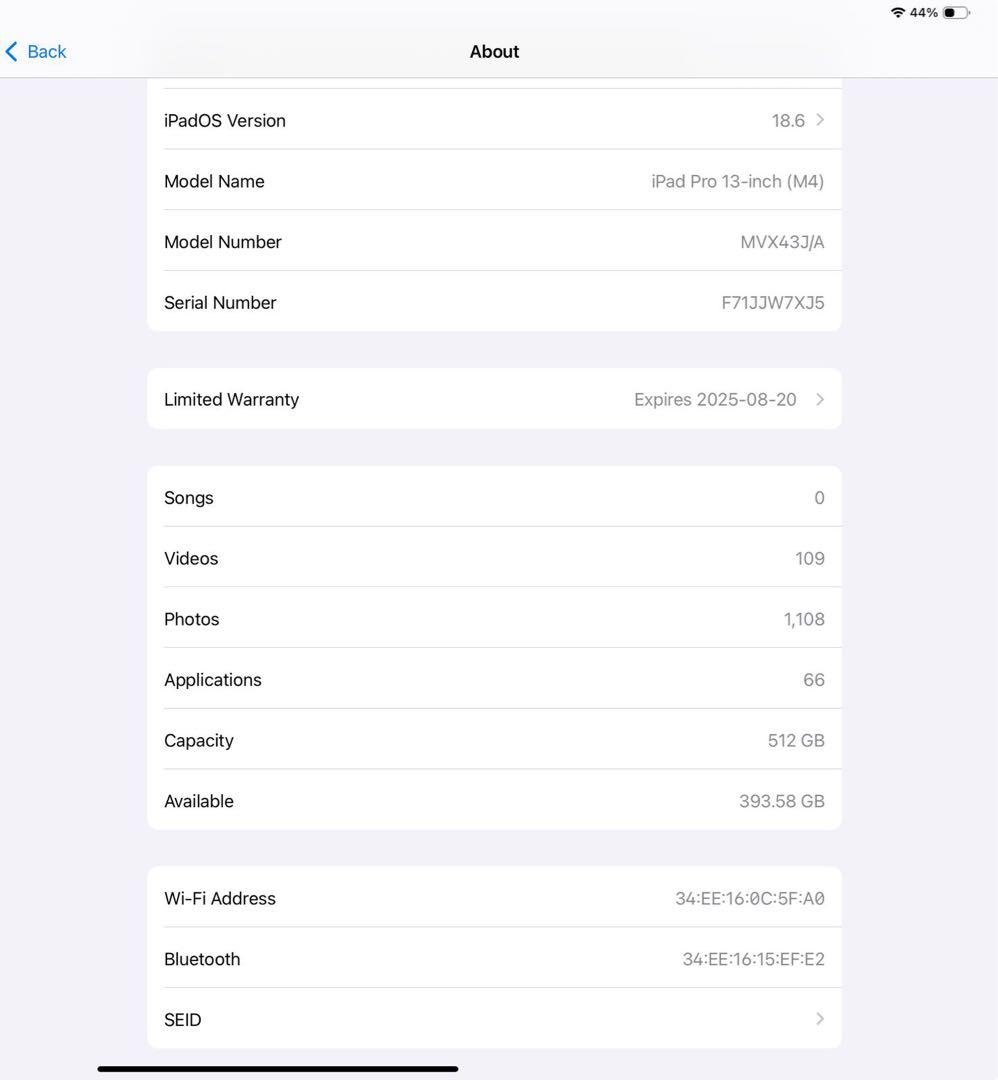Tap the blue back chevron icon
This screenshot has height=1080, width=998.
click(x=12, y=51)
